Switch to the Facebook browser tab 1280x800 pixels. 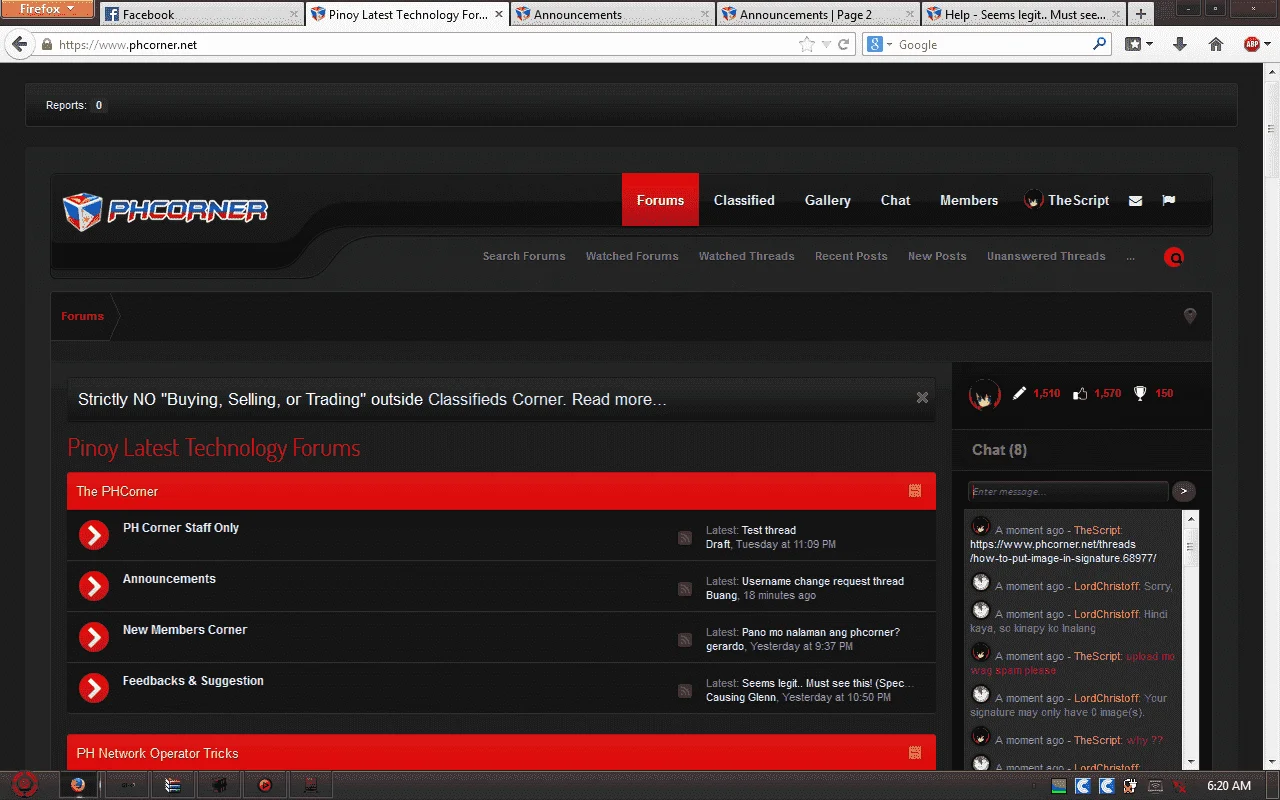pyautogui.click(x=200, y=15)
